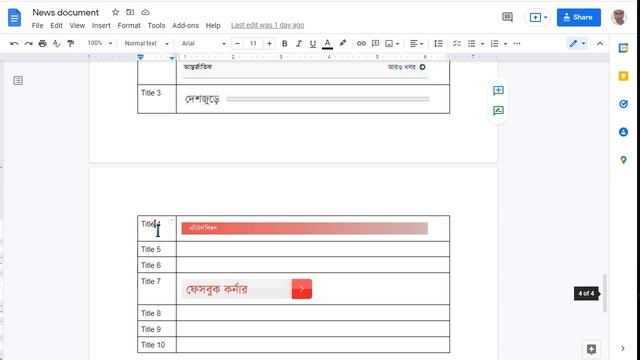Open the zoom level 100% dropdown
640x360 pixels.
[x=100, y=43]
